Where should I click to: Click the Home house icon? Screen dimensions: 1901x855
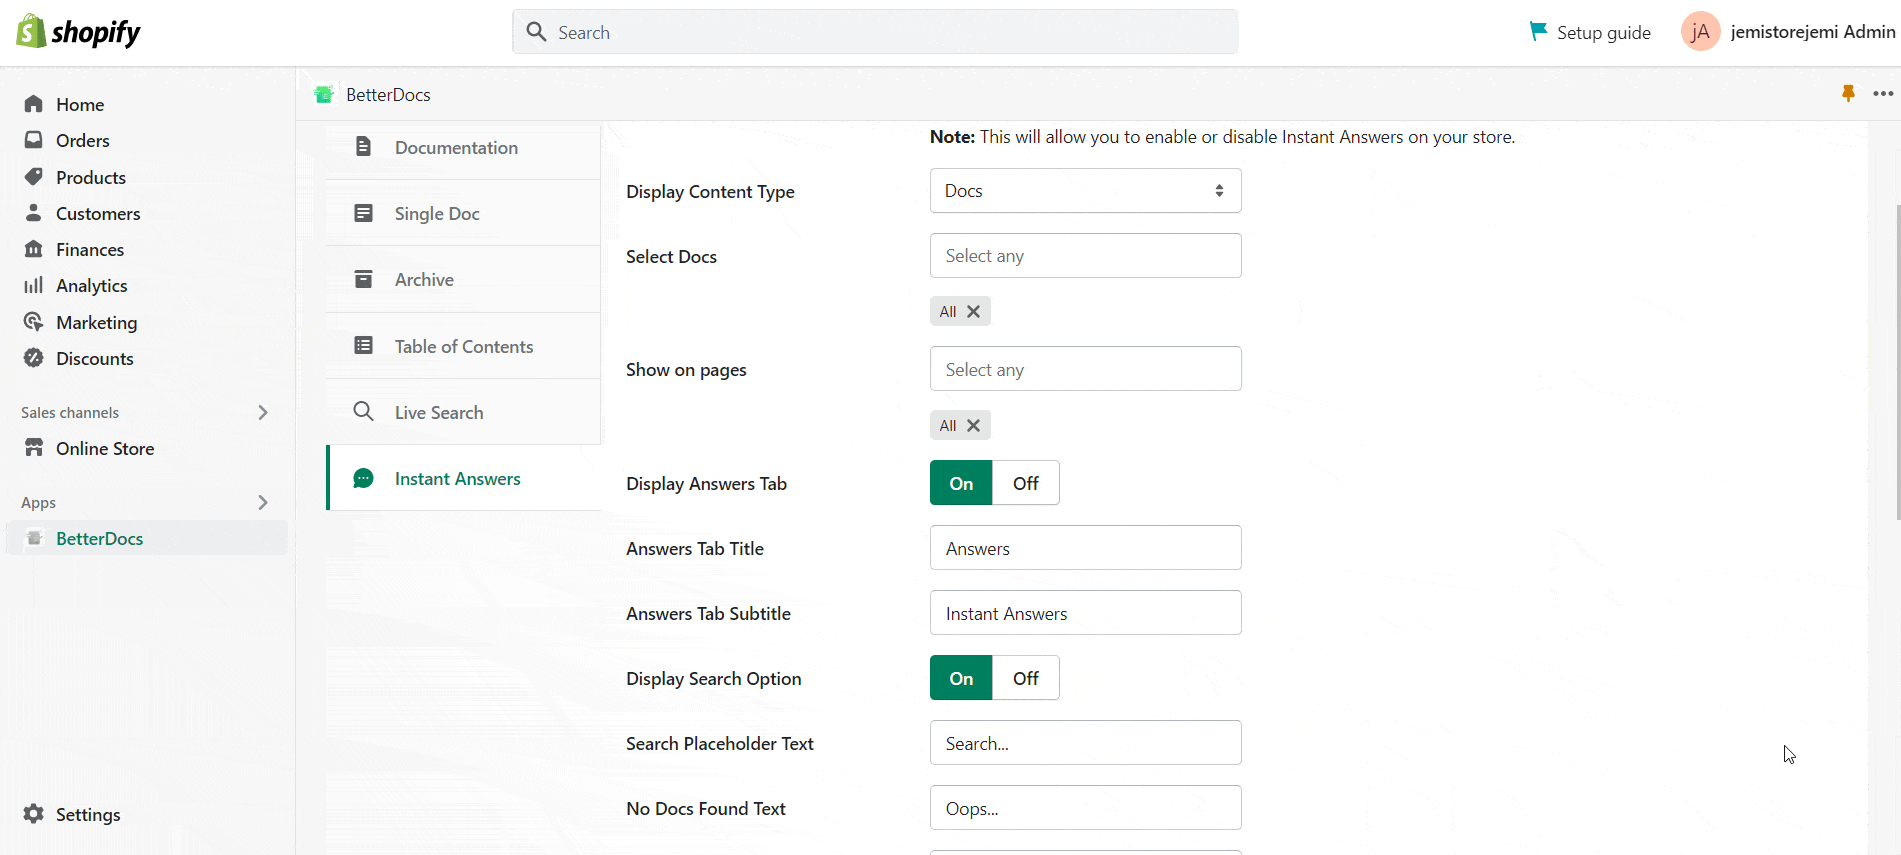[34, 104]
